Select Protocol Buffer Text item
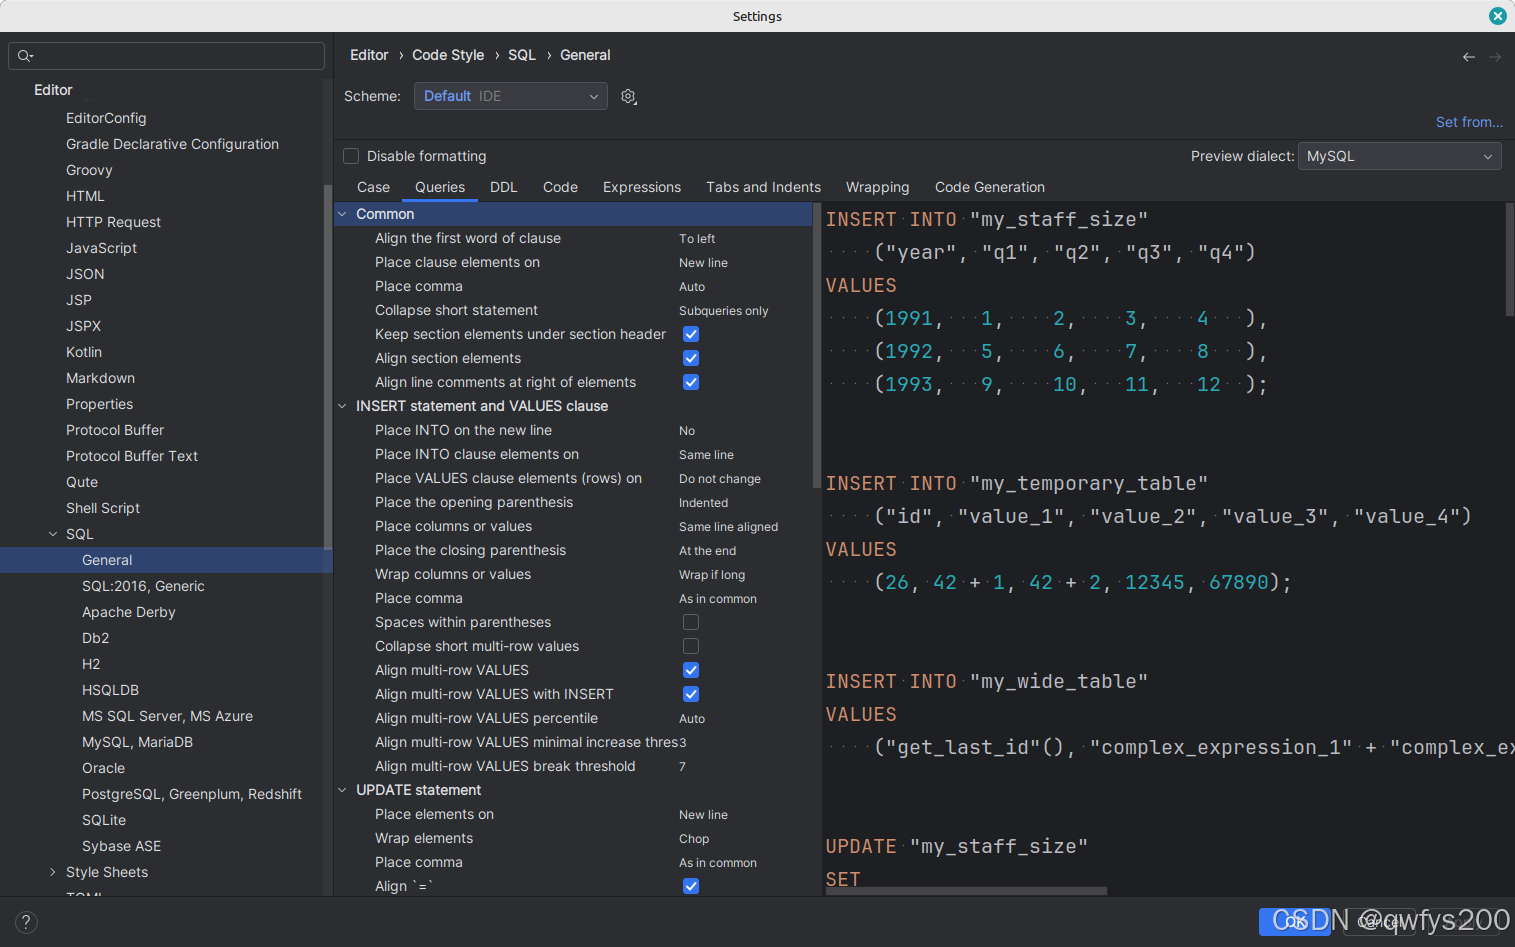Image resolution: width=1515 pixels, height=947 pixels. pyautogui.click(x=132, y=456)
